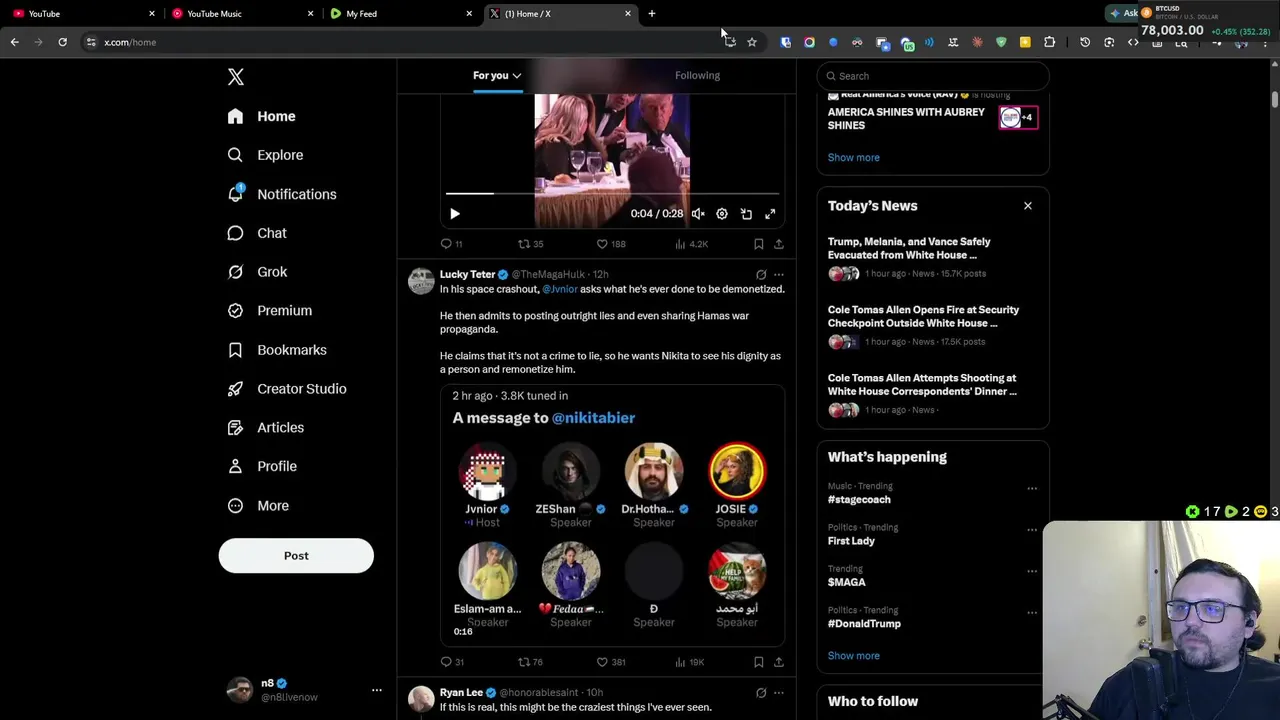The width and height of the screenshot is (1280, 720).
Task: Bookmark this page with the star icon
Action: (752, 42)
